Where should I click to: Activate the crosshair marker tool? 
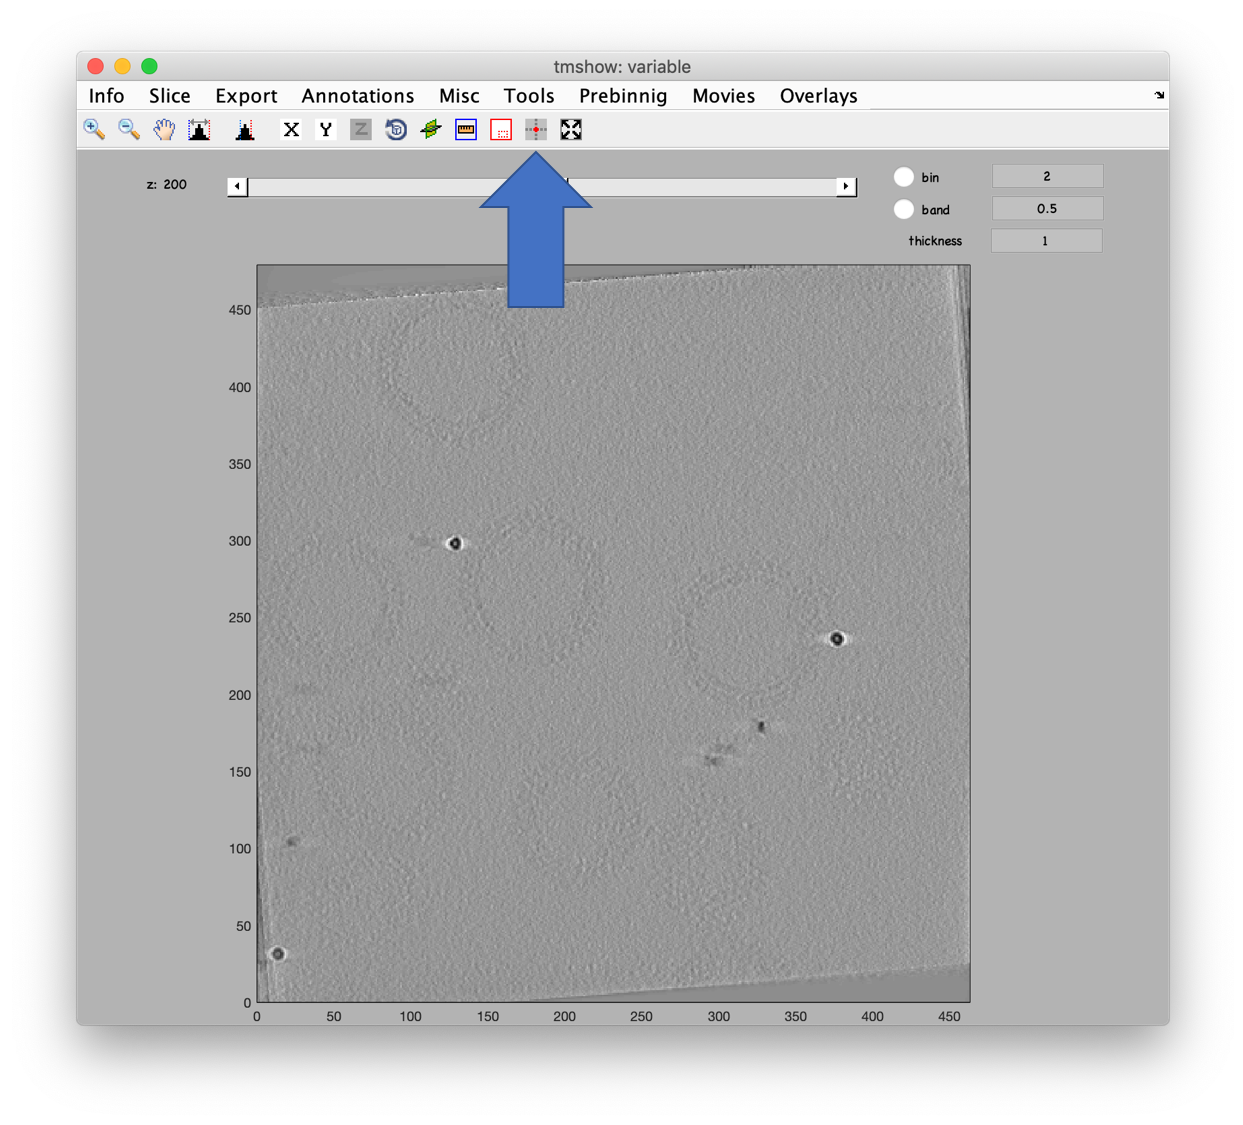(x=535, y=129)
